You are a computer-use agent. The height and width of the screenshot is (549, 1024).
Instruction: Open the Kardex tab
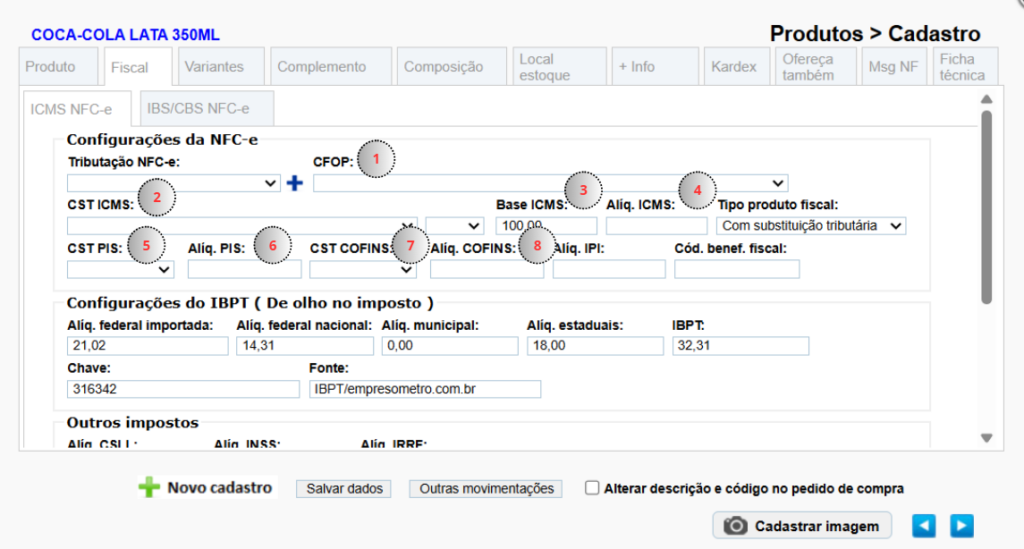(x=737, y=67)
